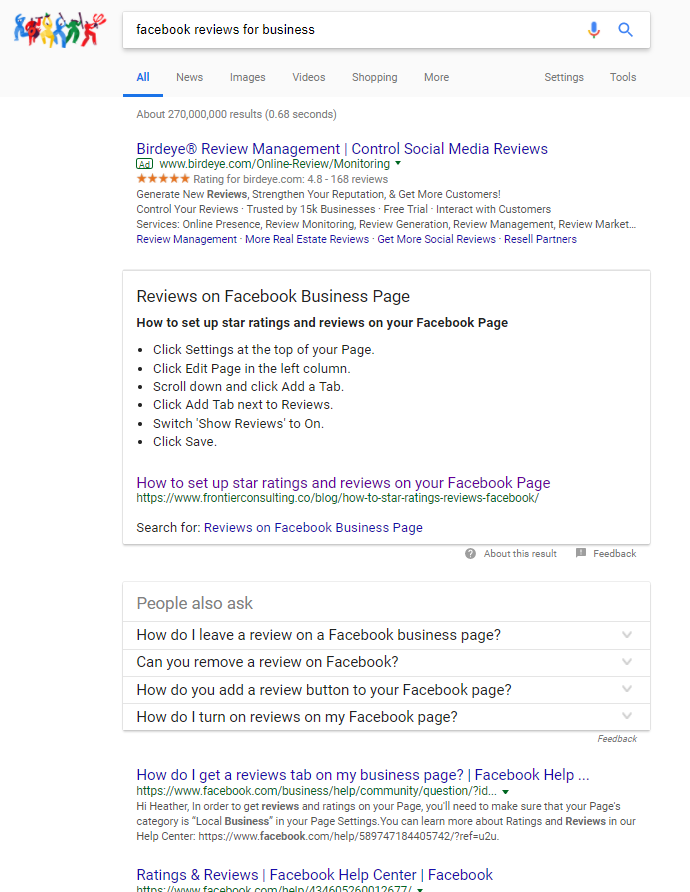Click the About this result question icon
This screenshot has width=690, height=892.
click(x=470, y=553)
